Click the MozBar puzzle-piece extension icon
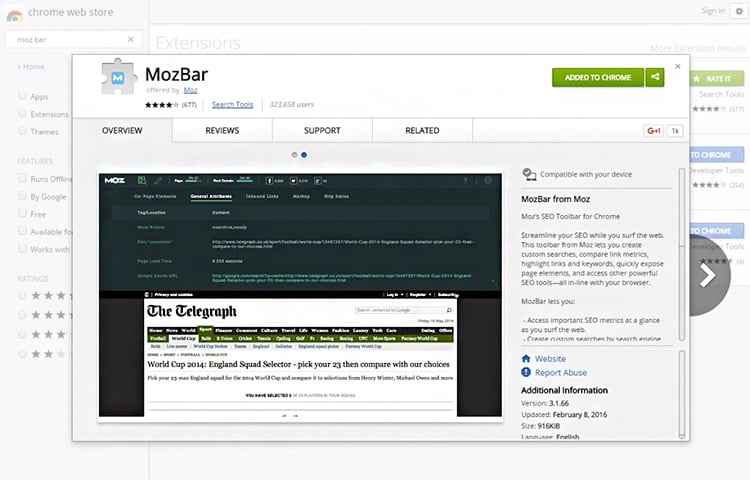Image resolution: width=750 pixels, height=480 pixels. click(117, 77)
